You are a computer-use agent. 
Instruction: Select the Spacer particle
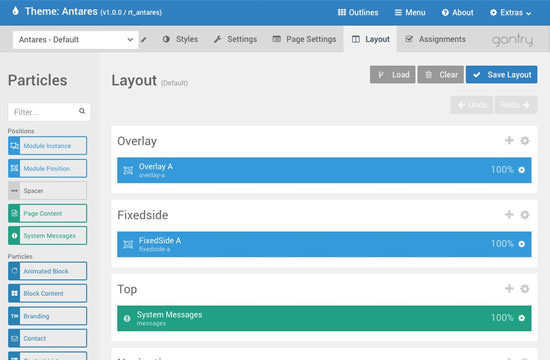point(47,191)
